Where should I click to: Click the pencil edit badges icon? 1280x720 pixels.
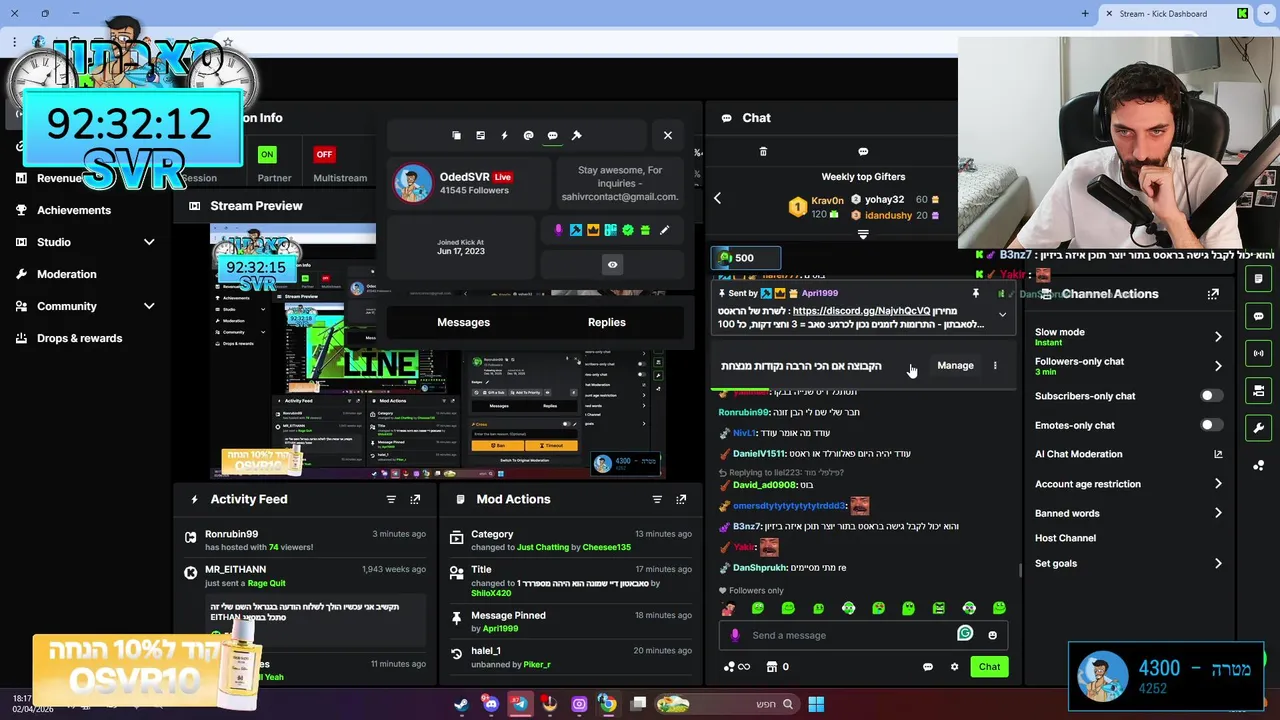[x=664, y=230]
